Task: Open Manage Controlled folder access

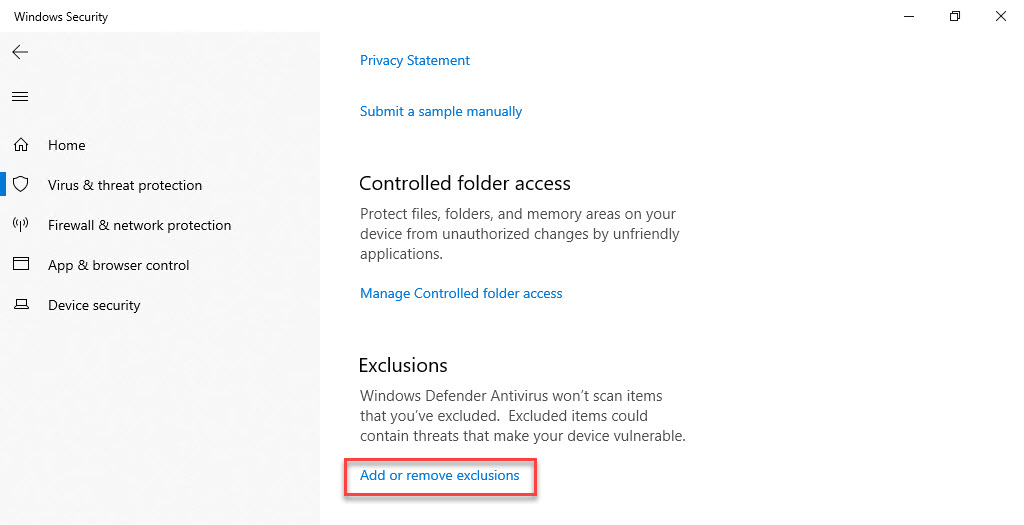Action: click(461, 293)
